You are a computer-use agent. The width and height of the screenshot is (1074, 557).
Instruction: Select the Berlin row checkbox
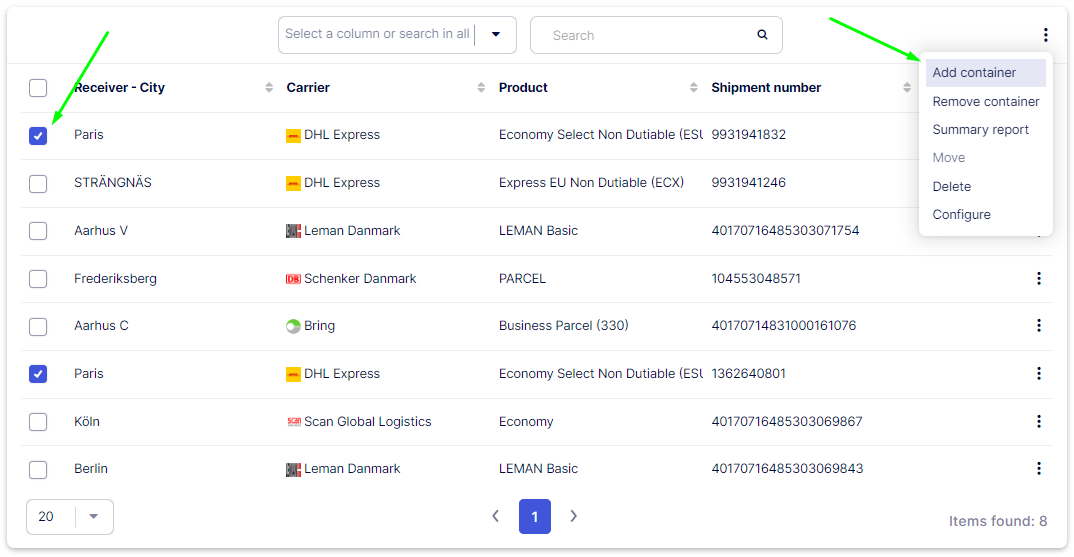pos(38,469)
